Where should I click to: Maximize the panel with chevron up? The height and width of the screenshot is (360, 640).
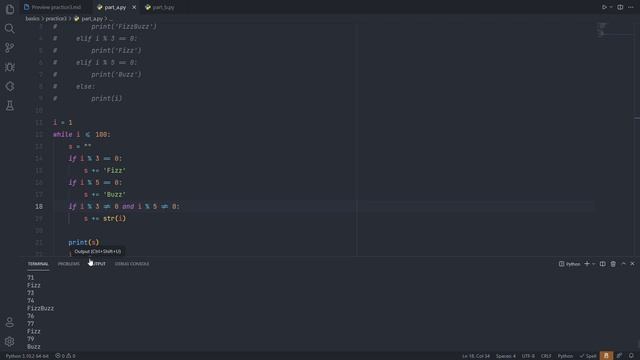[x=623, y=264]
